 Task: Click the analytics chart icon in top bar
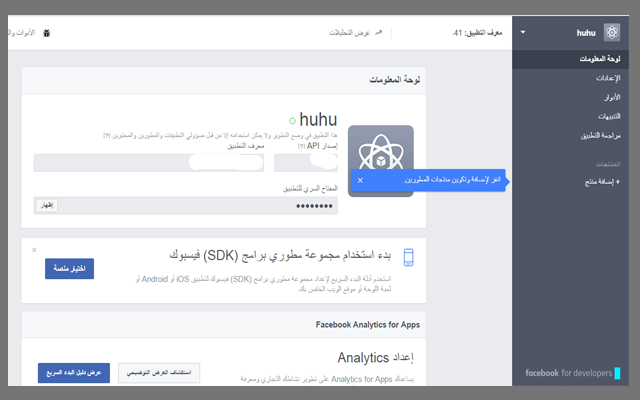pyautogui.click(x=379, y=33)
